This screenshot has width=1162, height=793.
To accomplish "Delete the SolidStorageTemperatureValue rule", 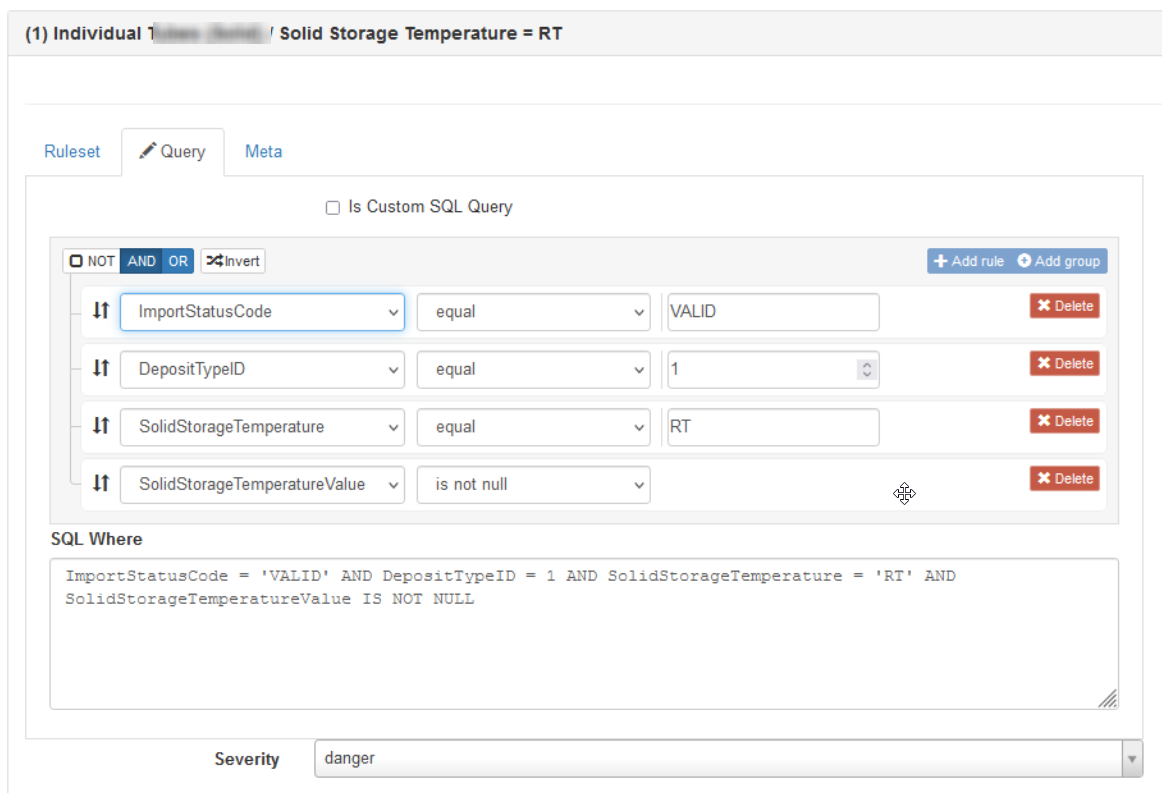I will (1064, 479).
